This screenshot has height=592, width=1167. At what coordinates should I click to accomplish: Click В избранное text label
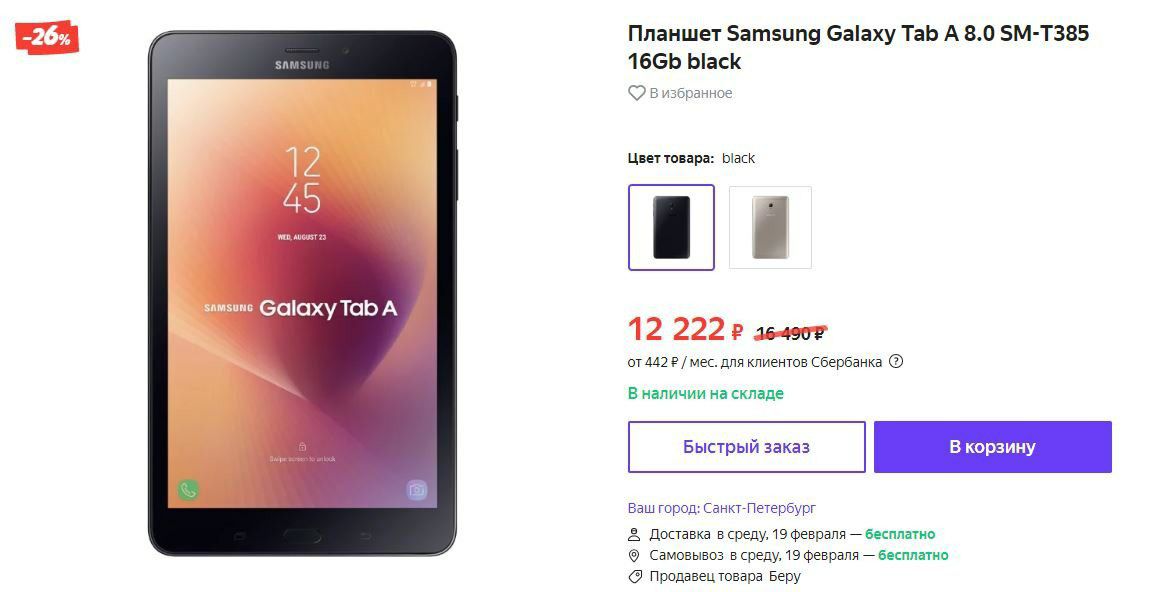691,93
